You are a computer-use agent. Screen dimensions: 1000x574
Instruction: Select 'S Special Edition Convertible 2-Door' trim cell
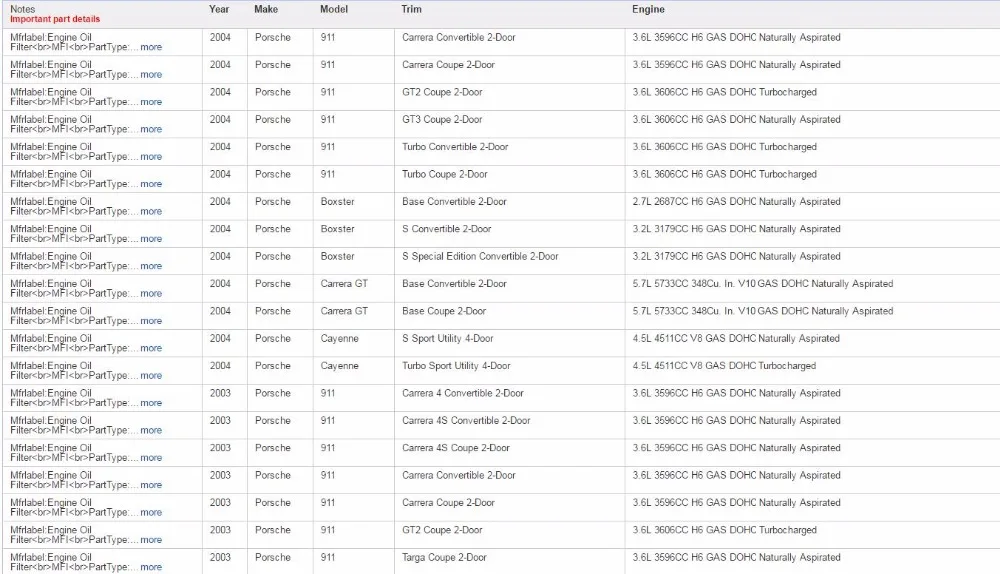click(x=480, y=256)
